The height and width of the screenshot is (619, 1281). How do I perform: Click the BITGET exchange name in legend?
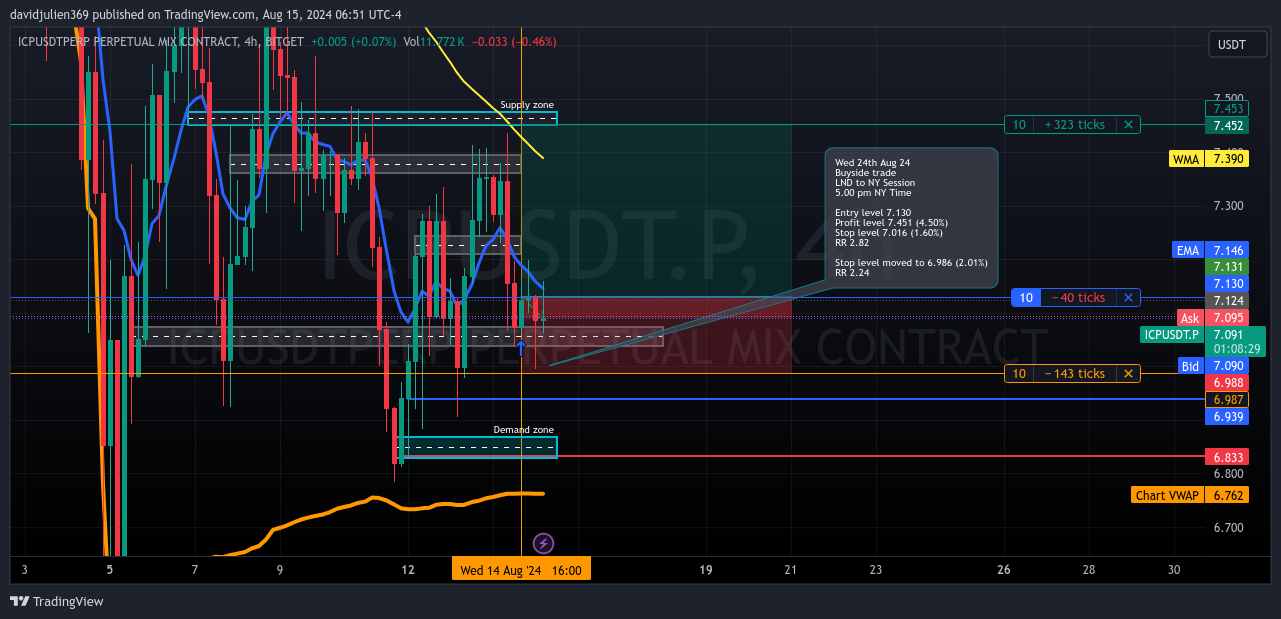(x=283, y=42)
